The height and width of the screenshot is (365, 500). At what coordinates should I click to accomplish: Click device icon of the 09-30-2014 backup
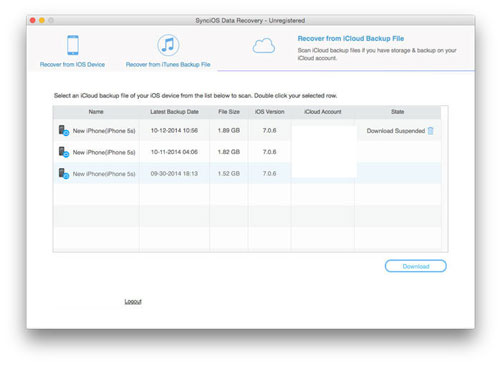click(63, 174)
